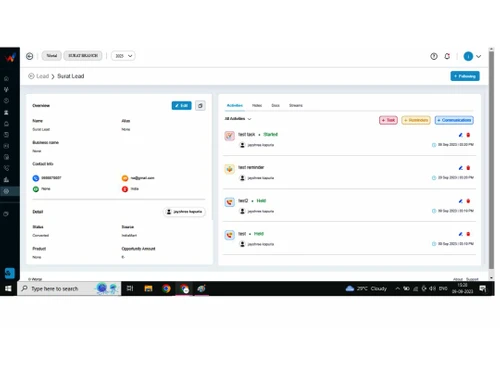
Task: Click the red location icon beside India
Action: [125, 189]
